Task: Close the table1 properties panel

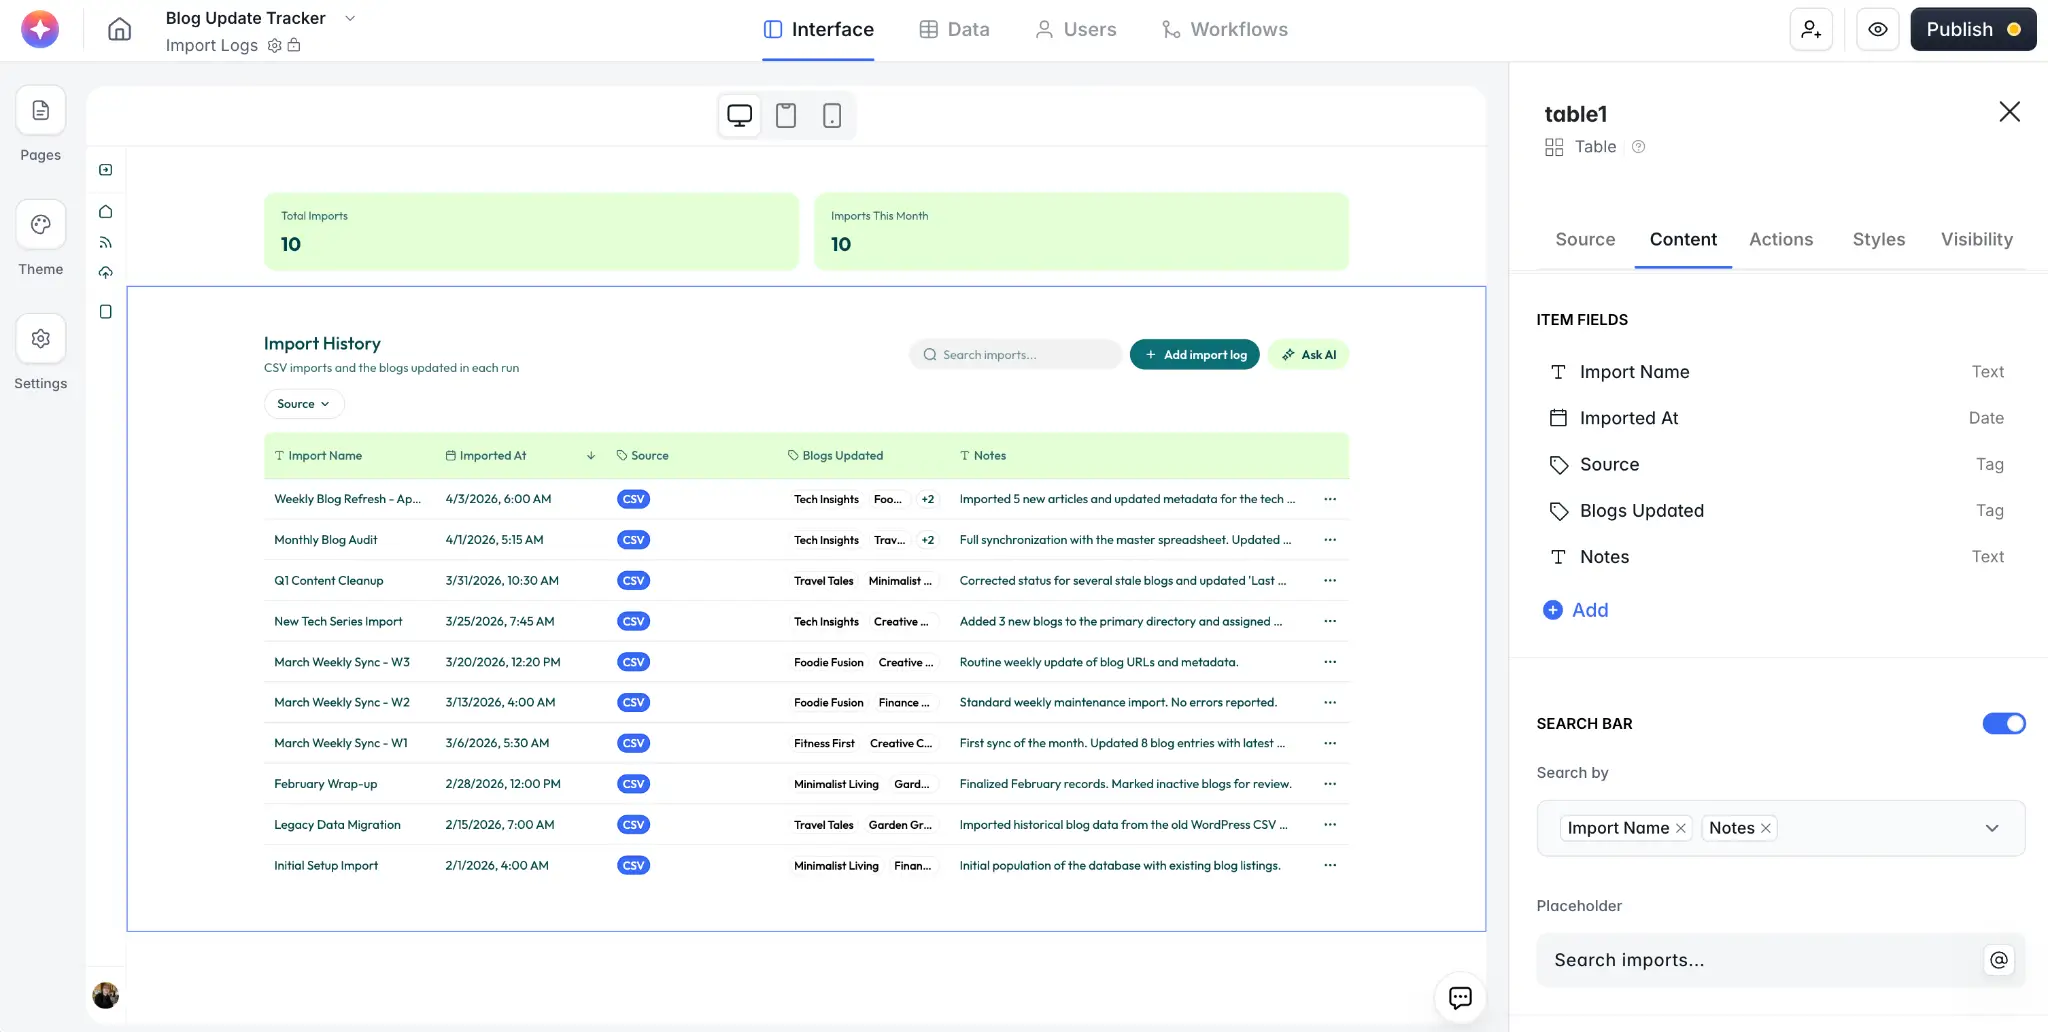Action: pos(2009,112)
